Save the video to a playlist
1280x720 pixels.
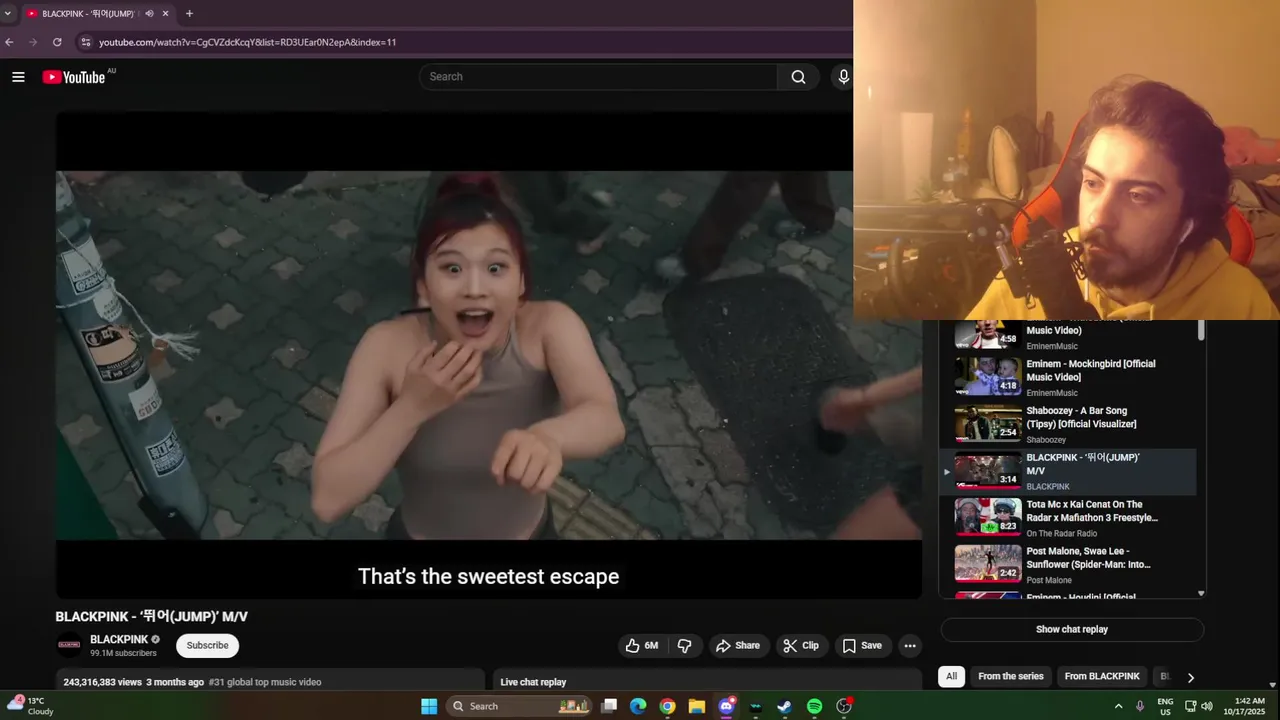pos(862,646)
